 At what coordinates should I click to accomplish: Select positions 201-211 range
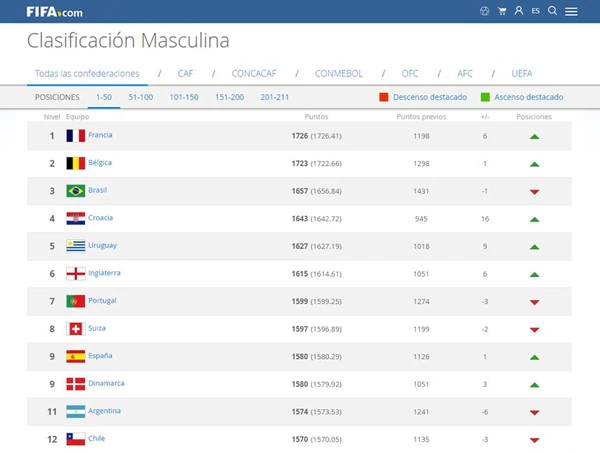click(x=274, y=97)
